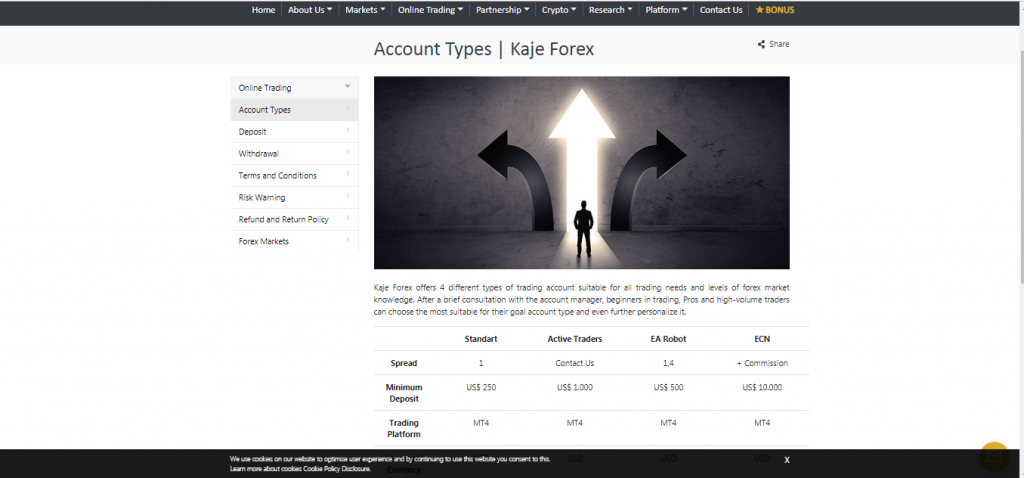
Task: Open Refund and Return Policy link
Action: pyautogui.click(x=294, y=219)
